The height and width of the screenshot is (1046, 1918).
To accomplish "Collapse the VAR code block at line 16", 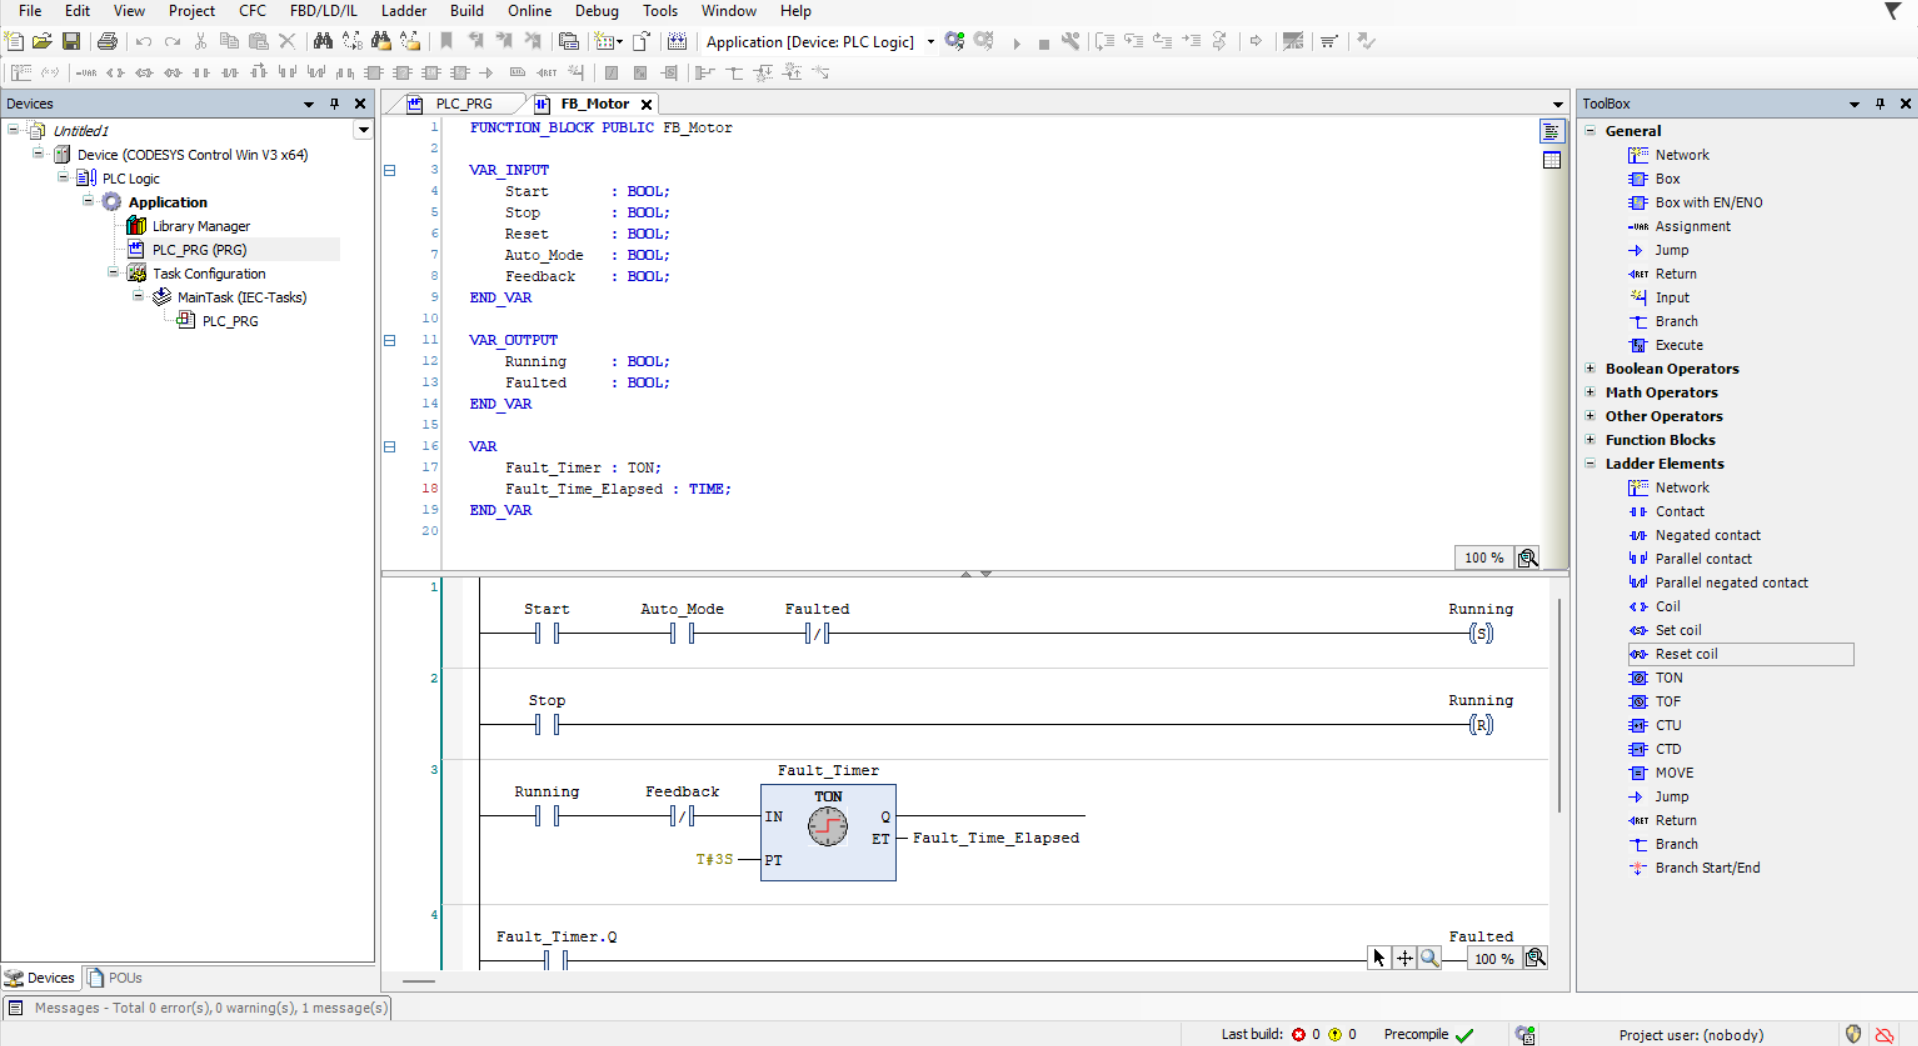I will pyautogui.click(x=390, y=446).
